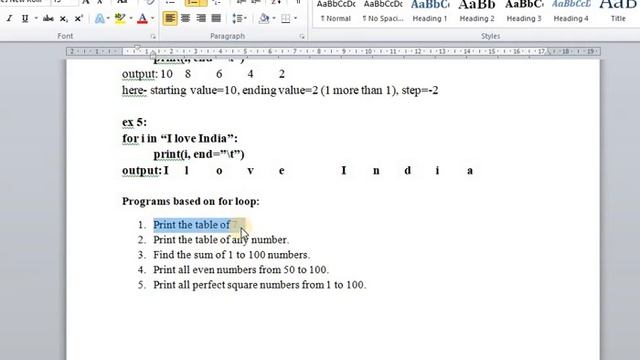Align the text to the right
640x360 pixels.
tap(200, 18)
